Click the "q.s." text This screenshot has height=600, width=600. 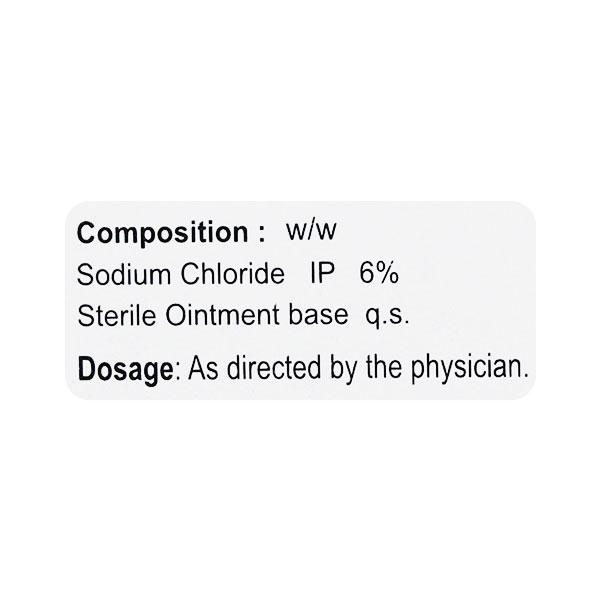(x=387, y=317)
